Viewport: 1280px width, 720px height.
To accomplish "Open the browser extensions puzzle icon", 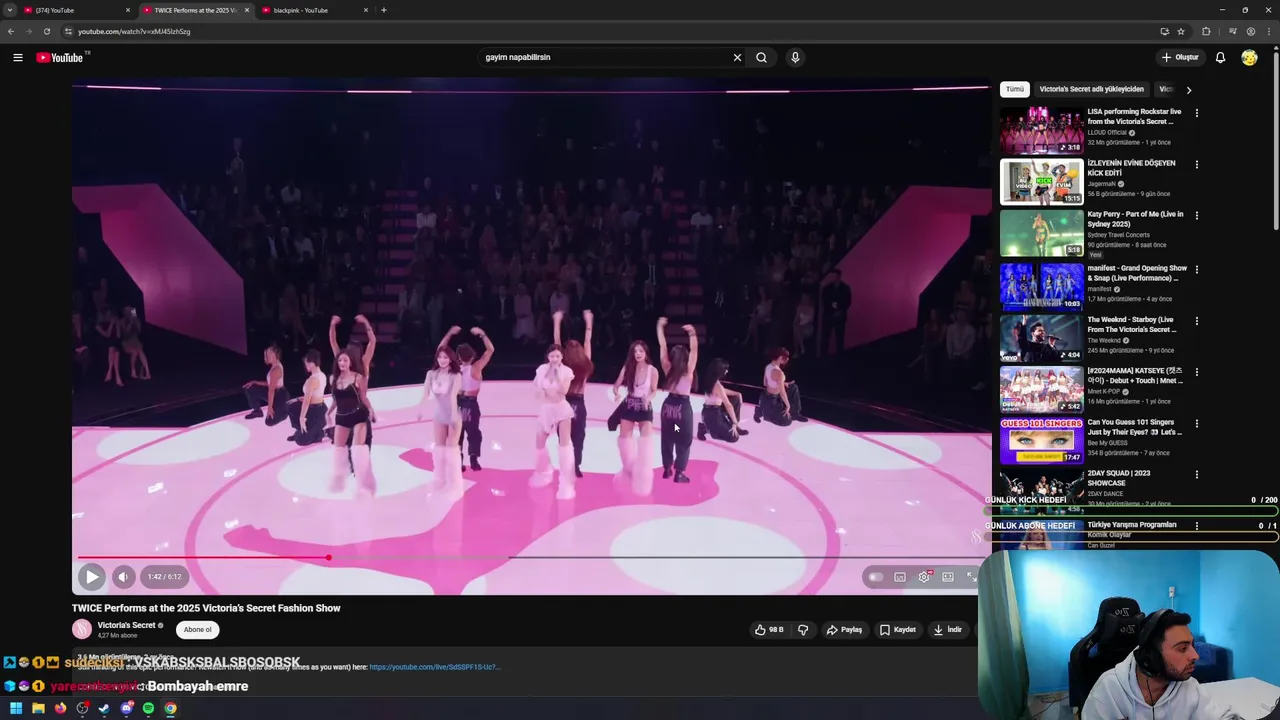I will (1206, 31).
